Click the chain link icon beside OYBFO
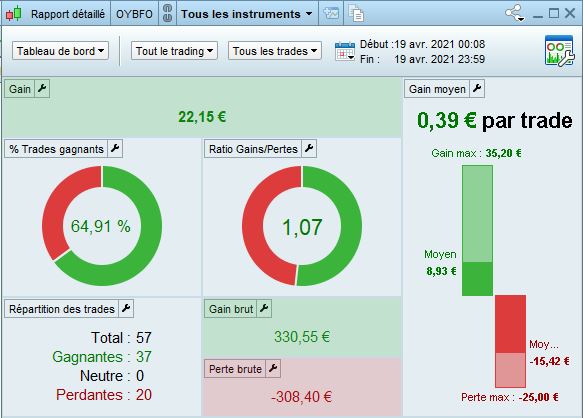Screen dimensions: 583x418 pyautogui.click(x=168, y=13)
